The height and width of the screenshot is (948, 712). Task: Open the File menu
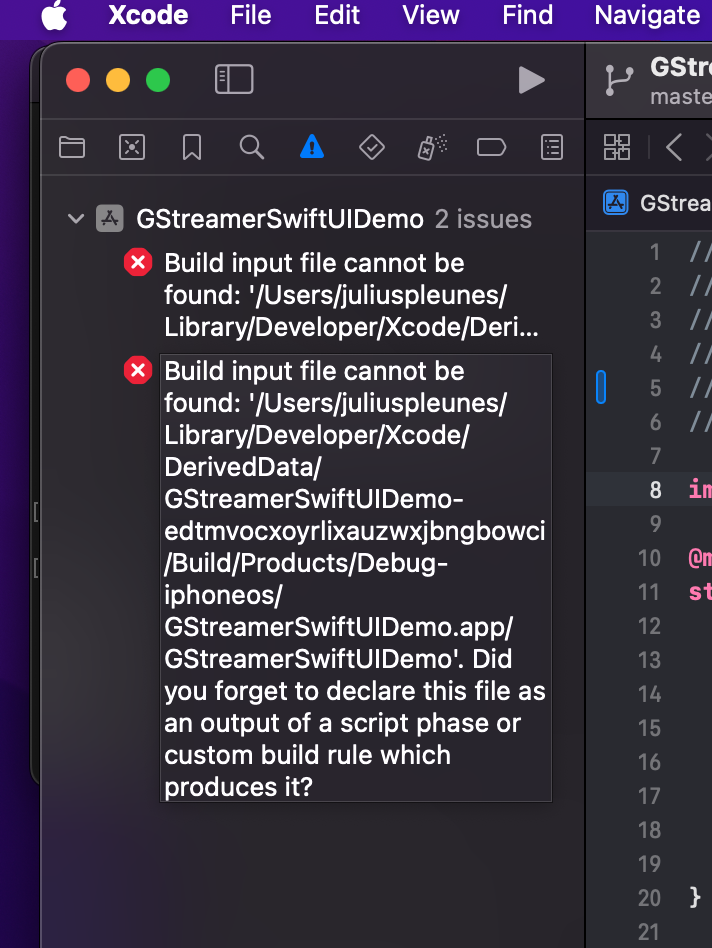point(251,15)
